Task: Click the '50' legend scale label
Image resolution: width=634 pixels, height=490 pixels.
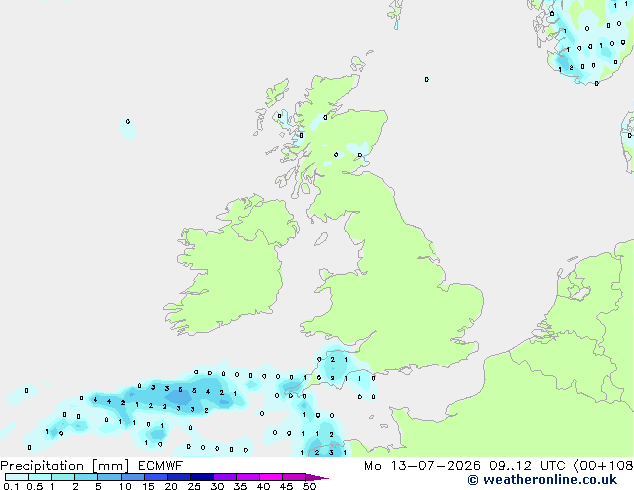Action: pos(309,486)
